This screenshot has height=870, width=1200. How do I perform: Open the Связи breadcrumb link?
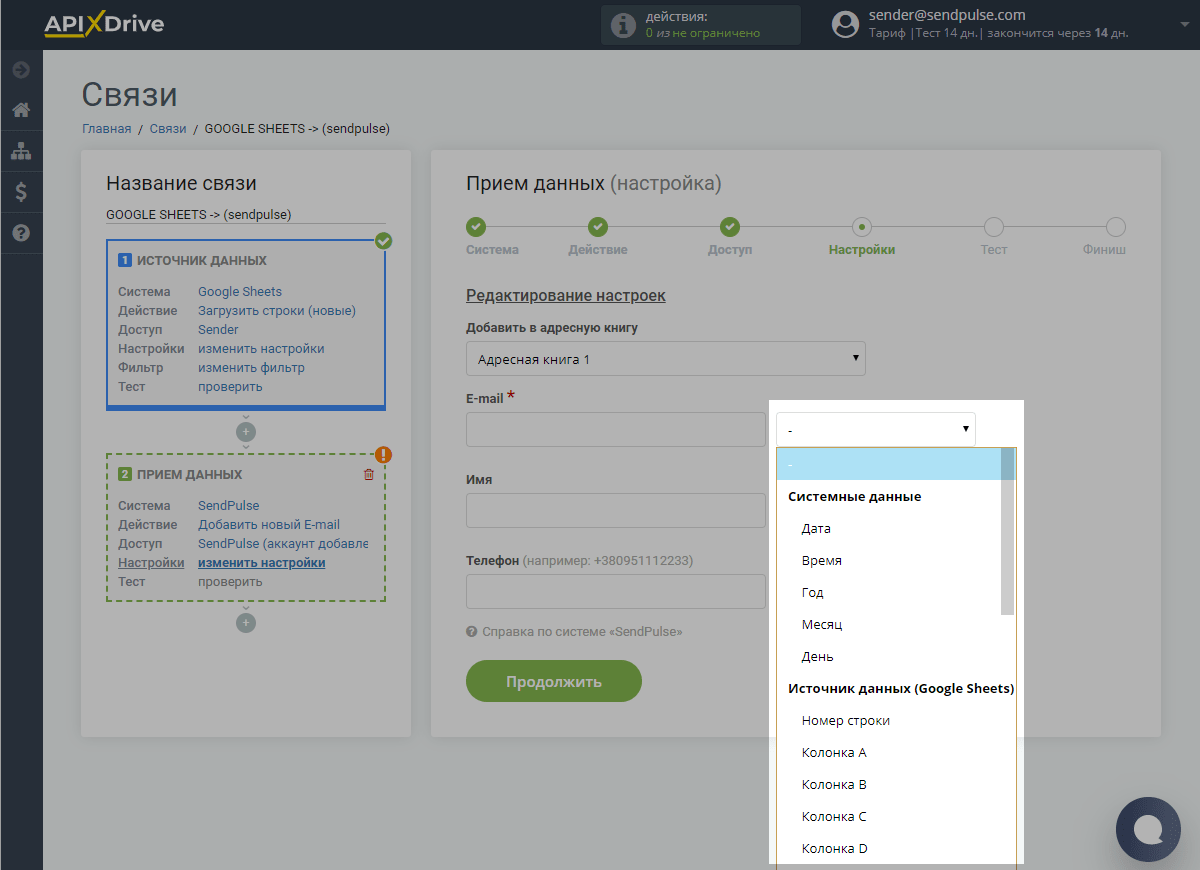click(168, 128)
